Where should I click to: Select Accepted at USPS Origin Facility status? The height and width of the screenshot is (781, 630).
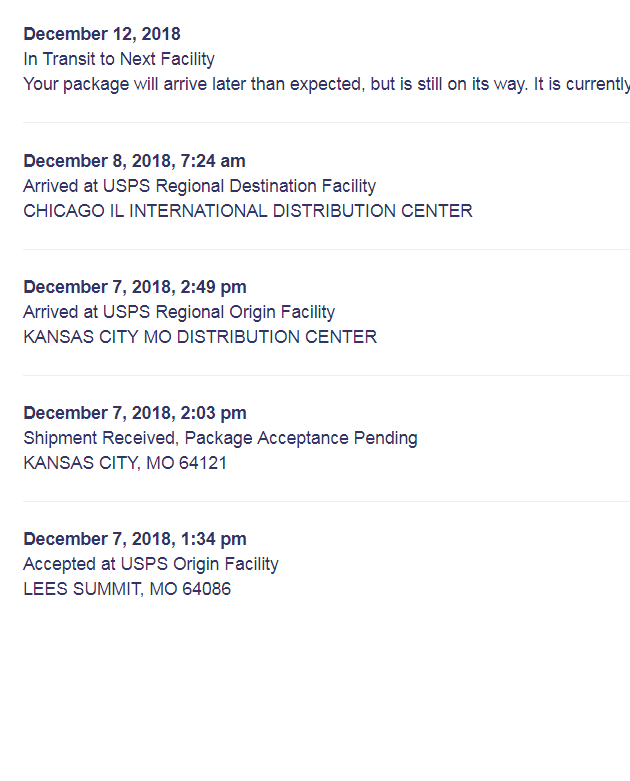pos(151,564)
